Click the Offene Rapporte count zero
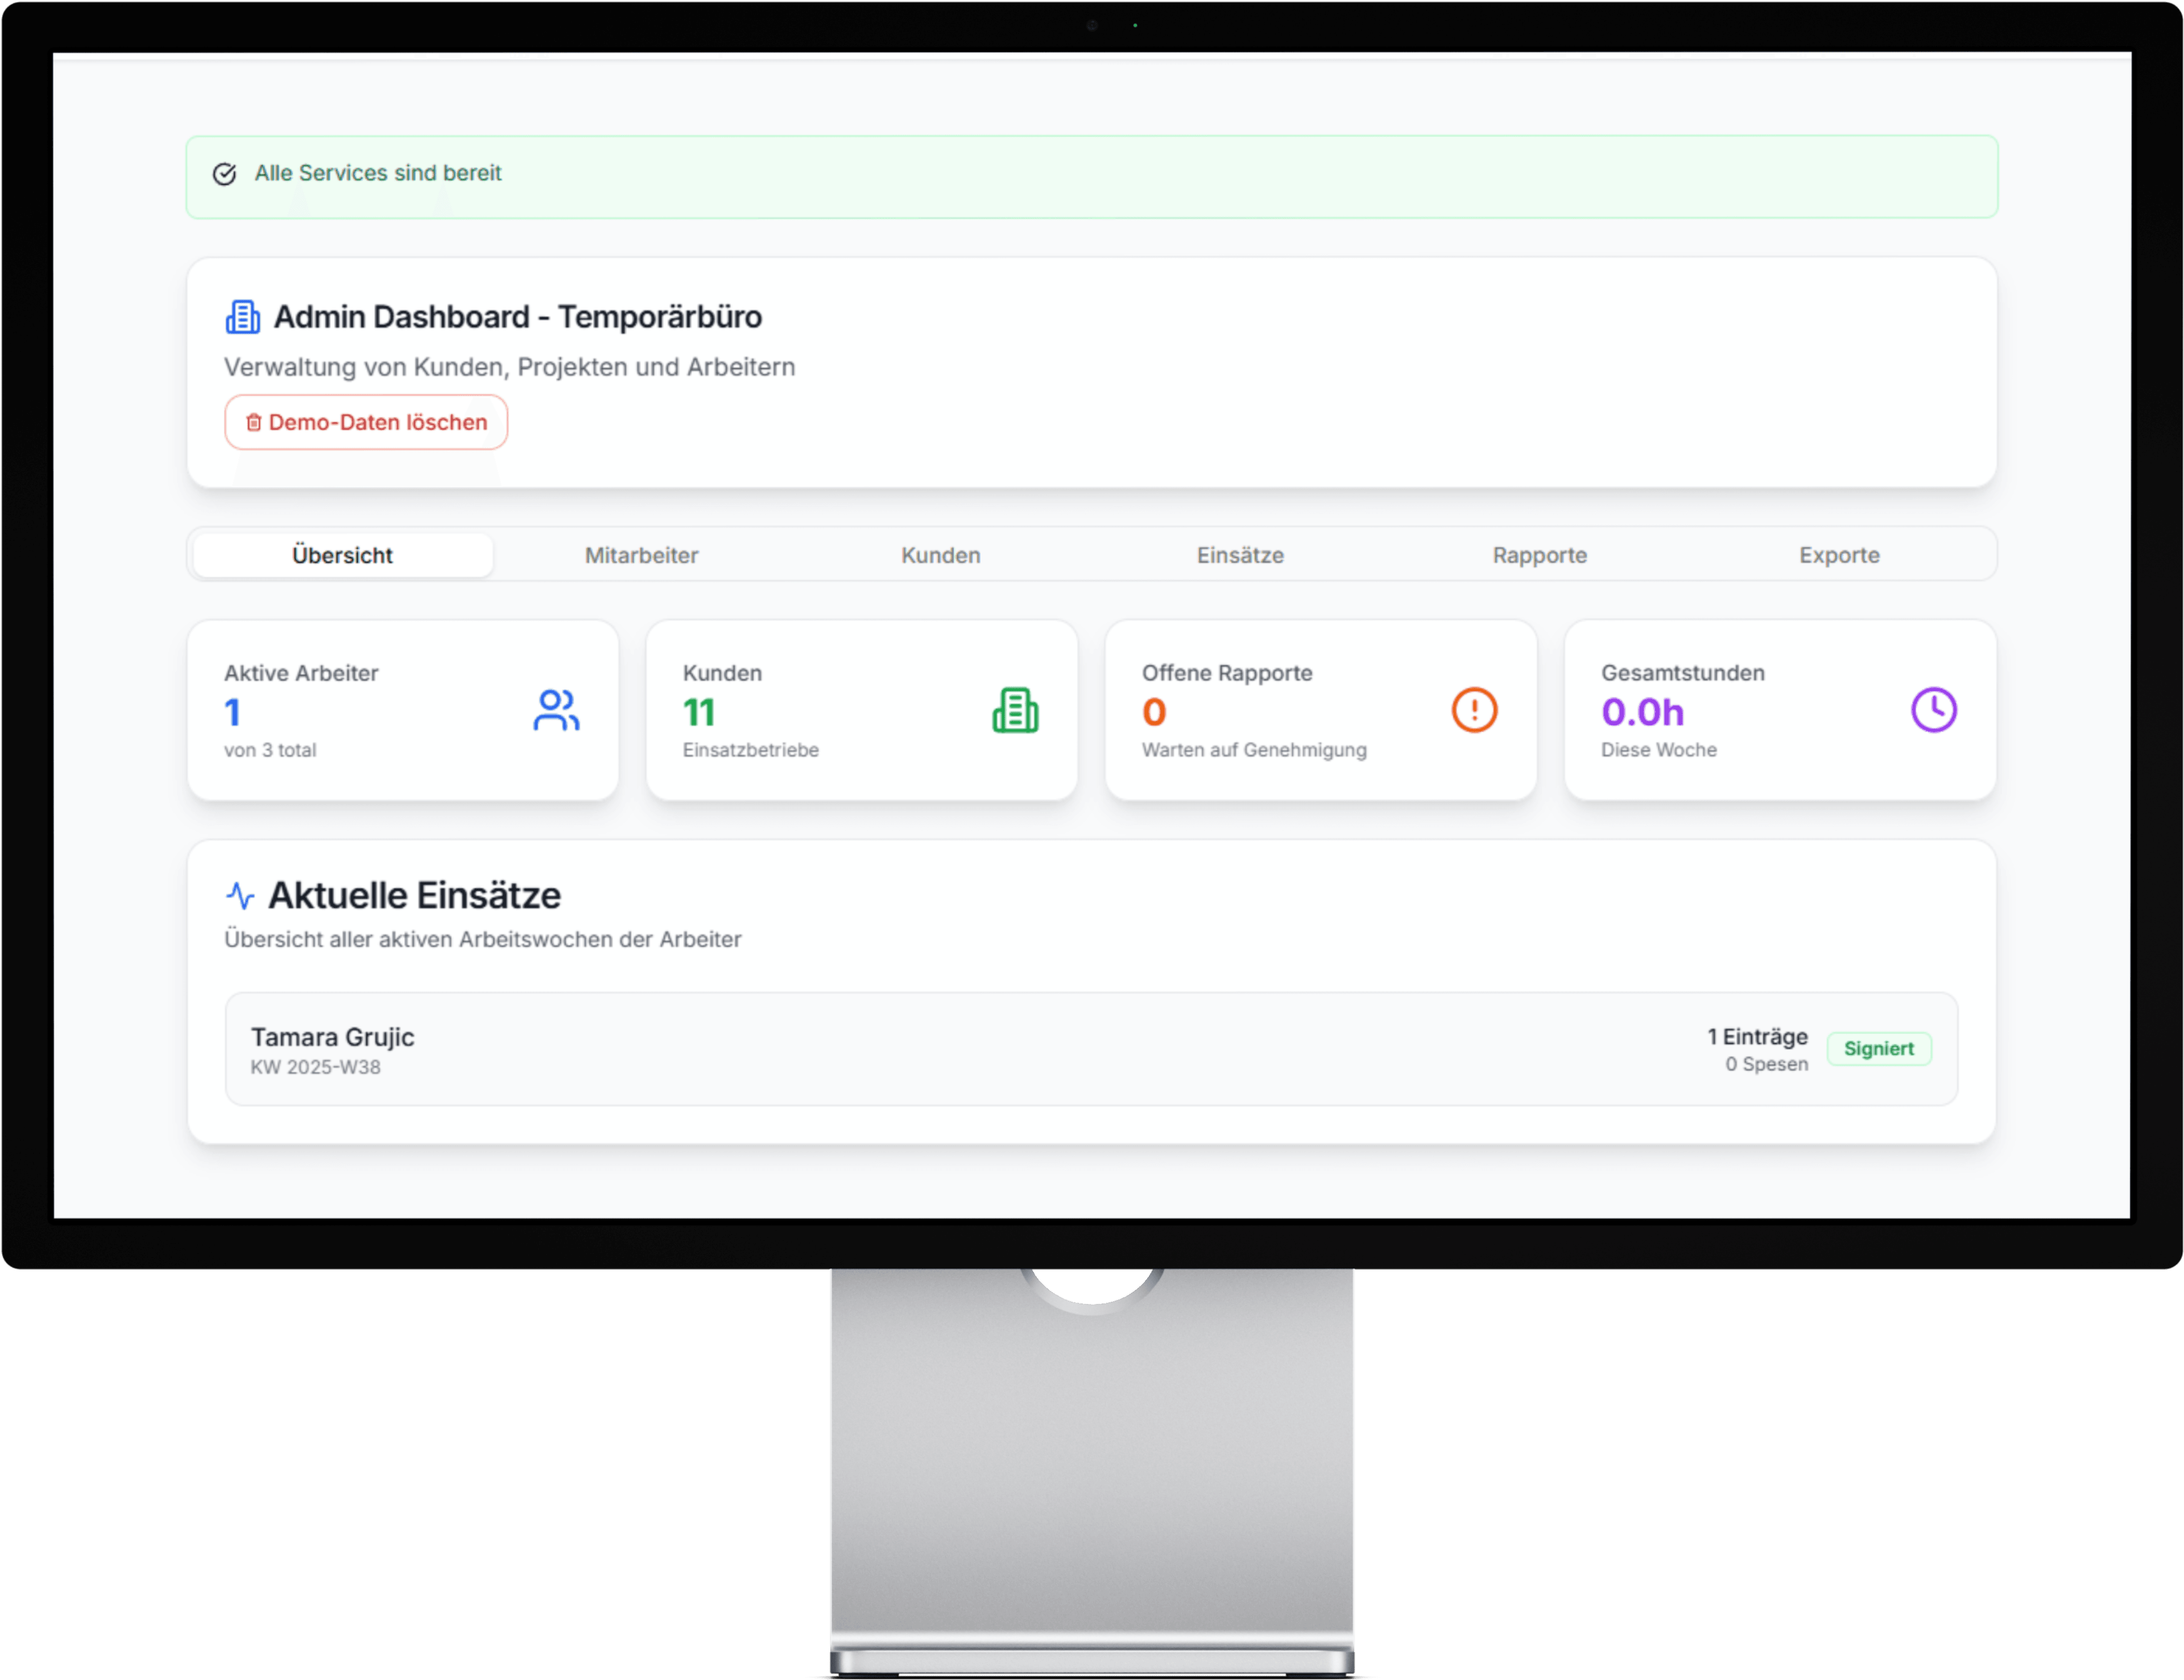The image size is (2184, 1680). click(x=1154, y=713)
